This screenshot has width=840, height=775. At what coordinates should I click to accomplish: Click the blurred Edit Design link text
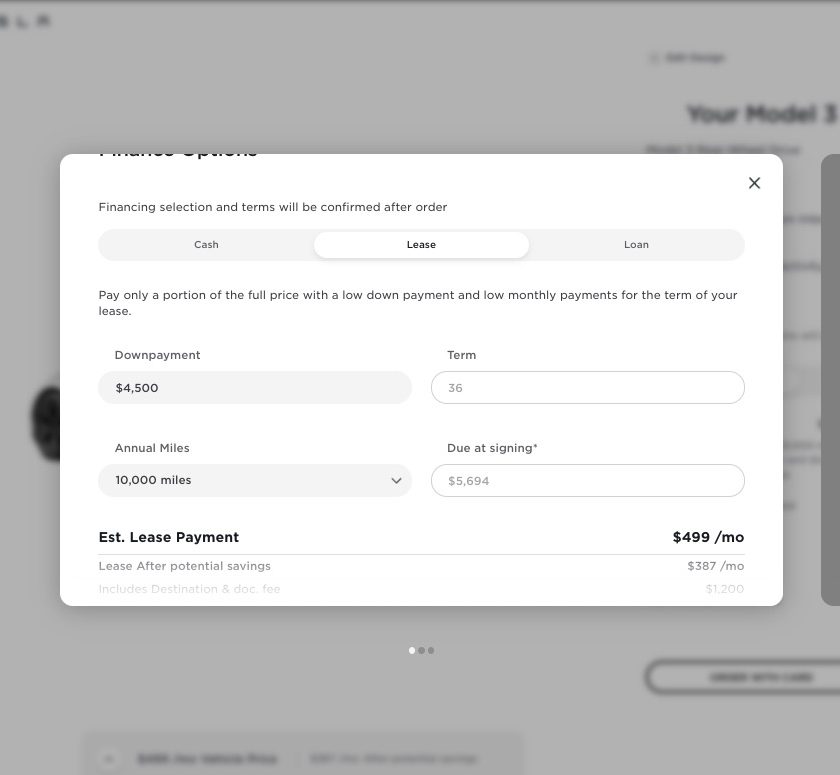[x=695, y=57]
